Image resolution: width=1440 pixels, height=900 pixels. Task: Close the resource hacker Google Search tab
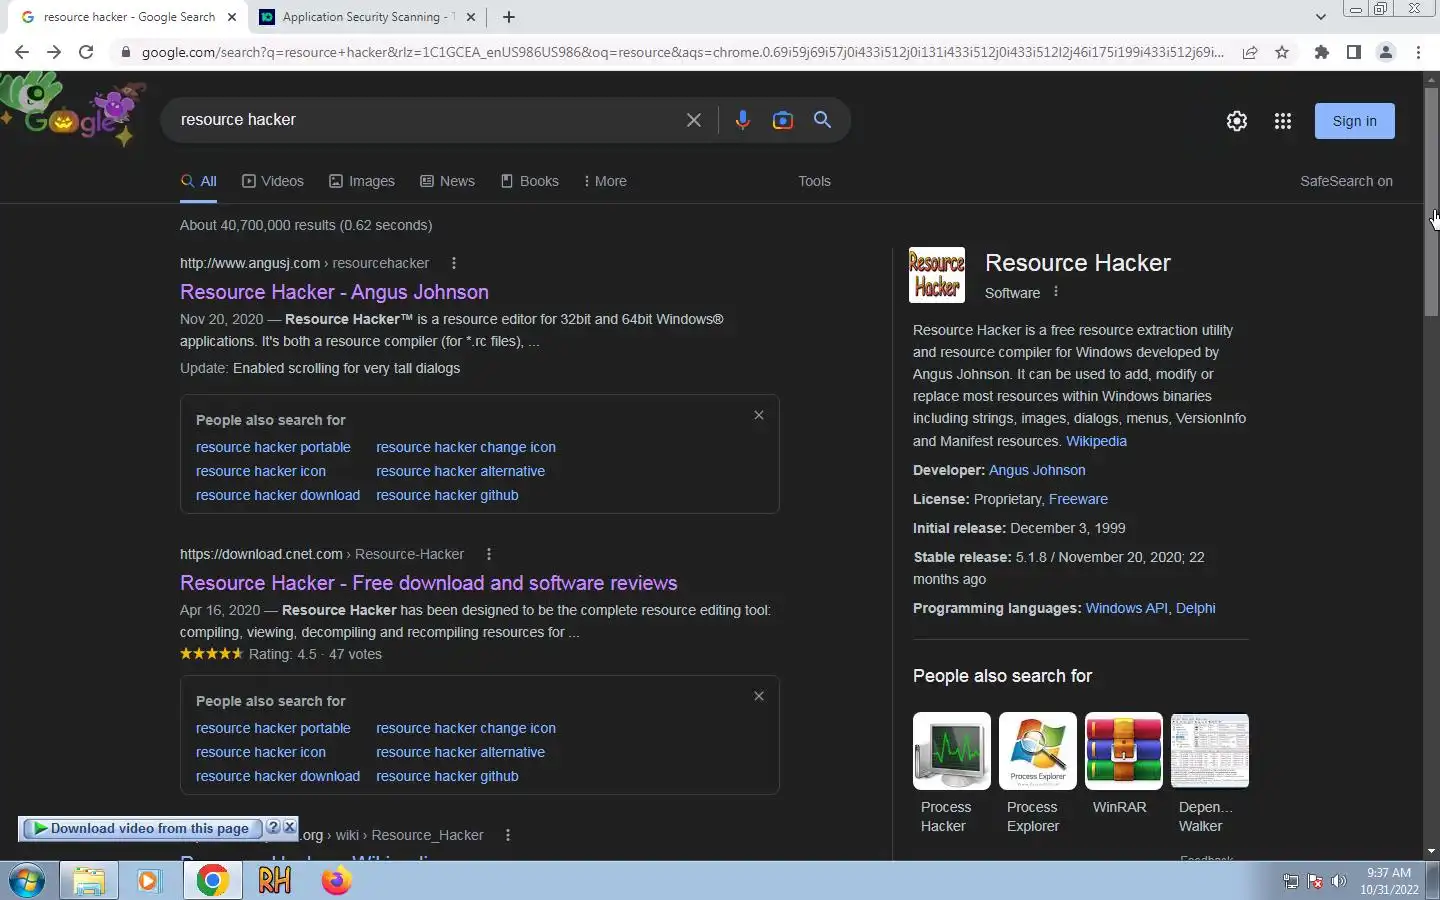click(x=232, y=17)
